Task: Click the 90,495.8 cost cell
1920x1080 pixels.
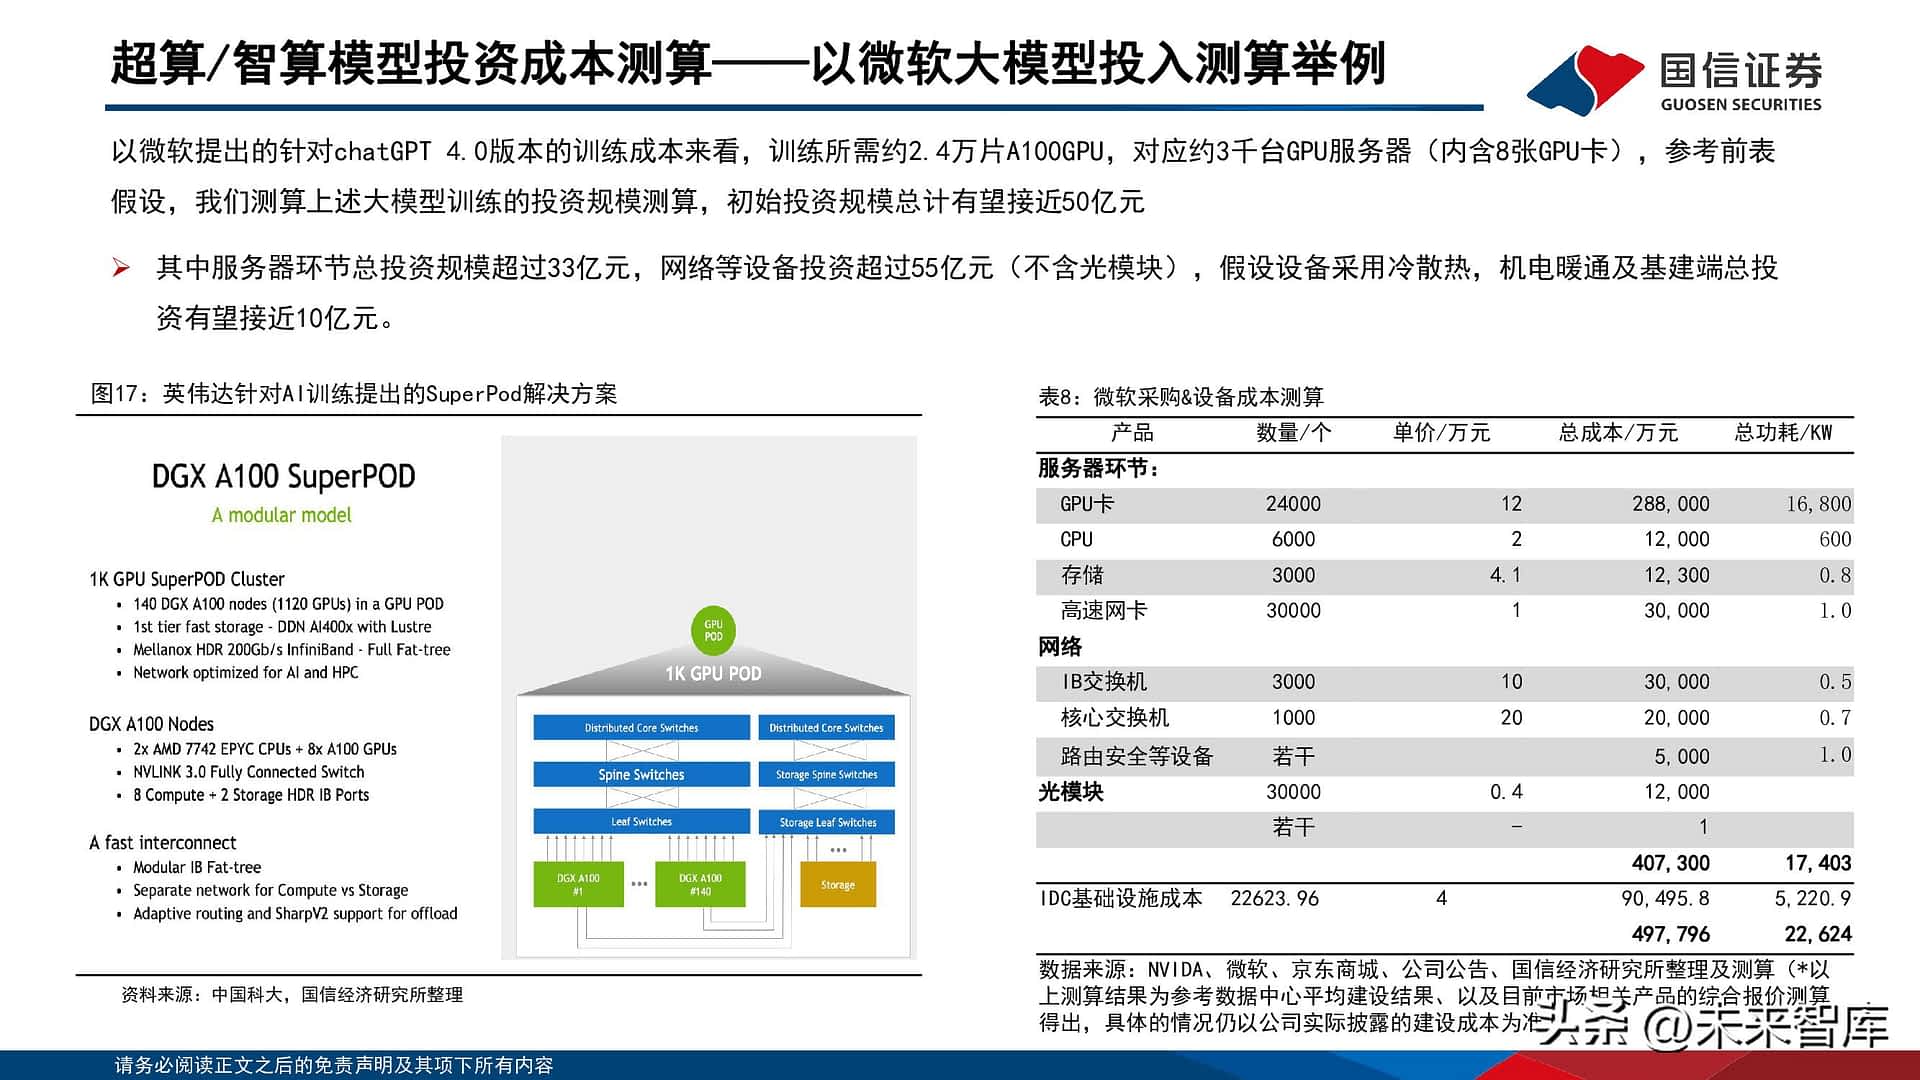Action: 1666,899
